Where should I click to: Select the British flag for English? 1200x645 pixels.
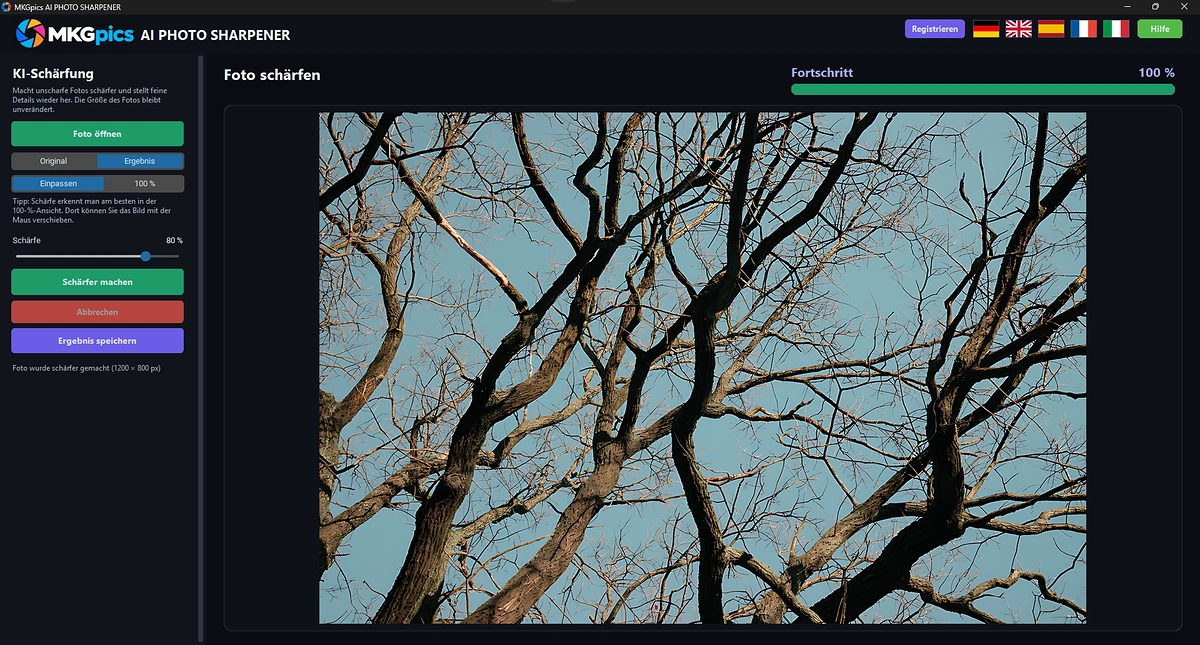1018,29
